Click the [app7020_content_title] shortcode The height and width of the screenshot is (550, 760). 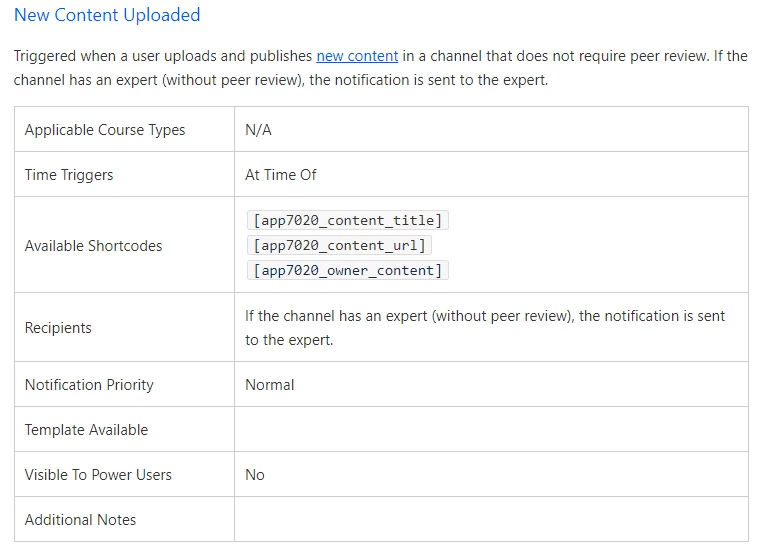pos(347,220)
